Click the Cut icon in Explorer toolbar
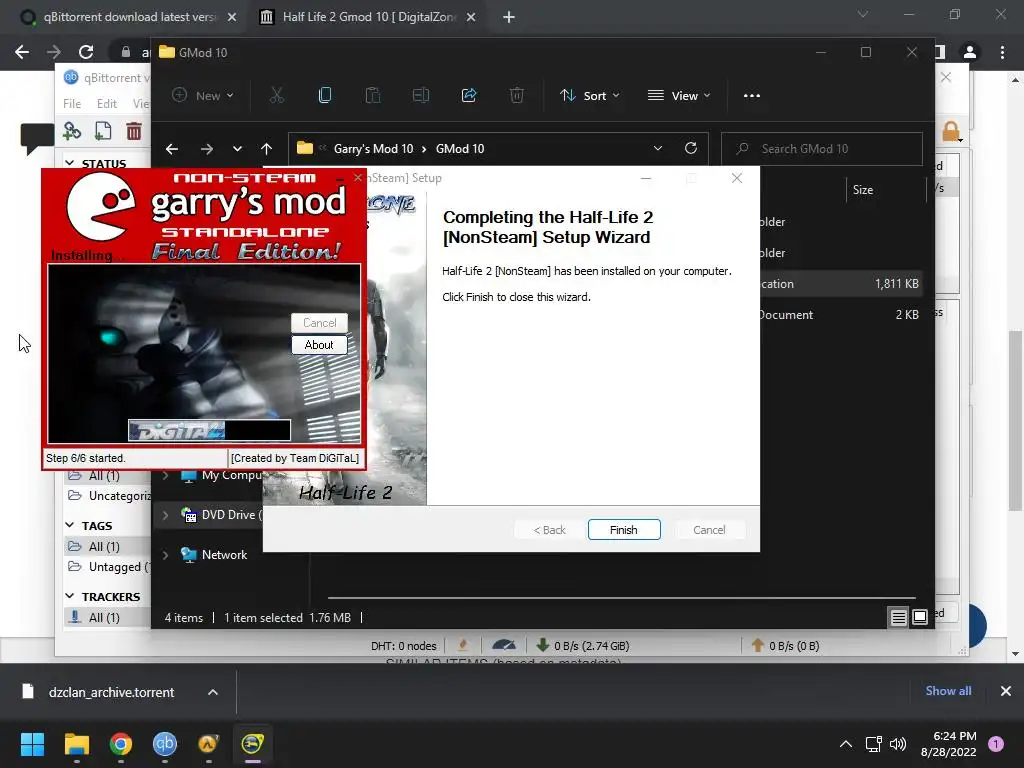 277,95
